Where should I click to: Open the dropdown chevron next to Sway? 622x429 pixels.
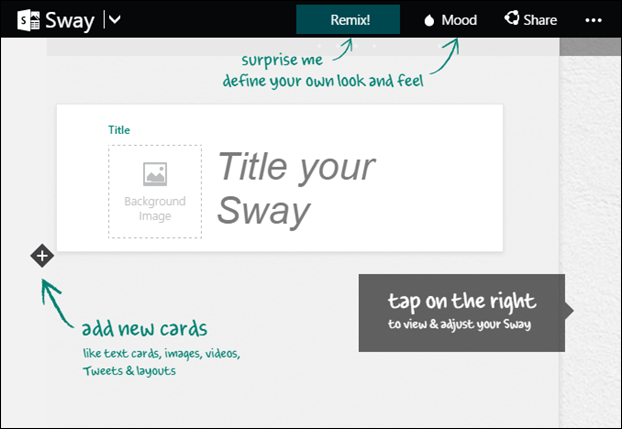pos(115,19)
